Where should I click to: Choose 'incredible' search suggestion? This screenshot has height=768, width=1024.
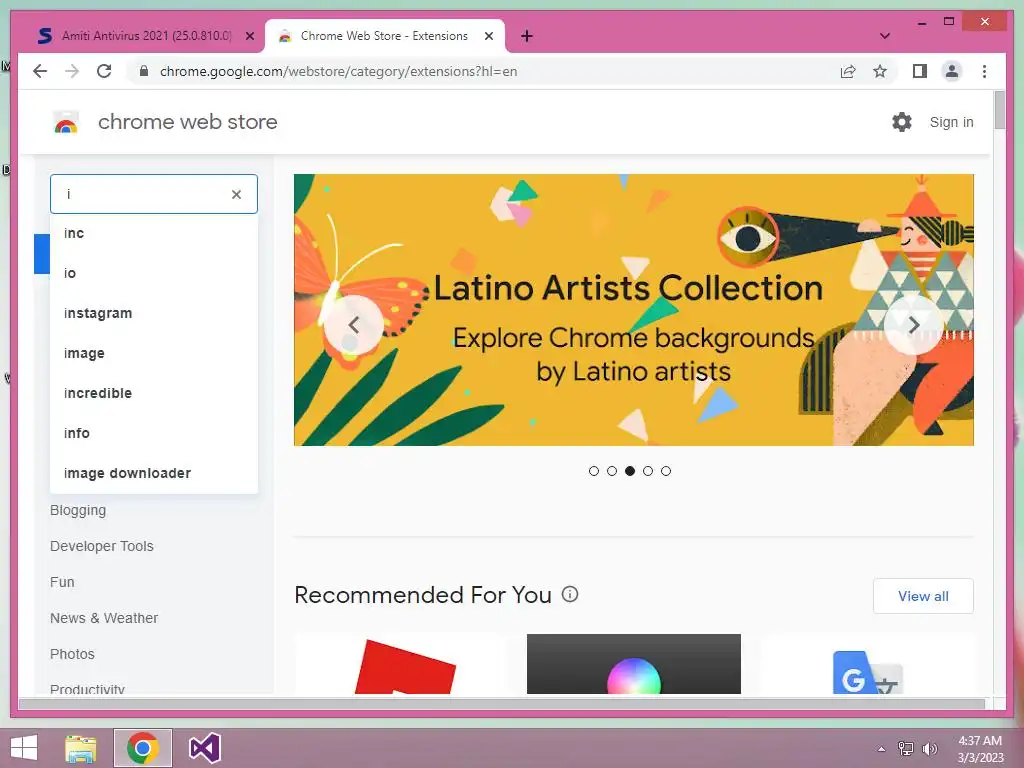[154, 392]
